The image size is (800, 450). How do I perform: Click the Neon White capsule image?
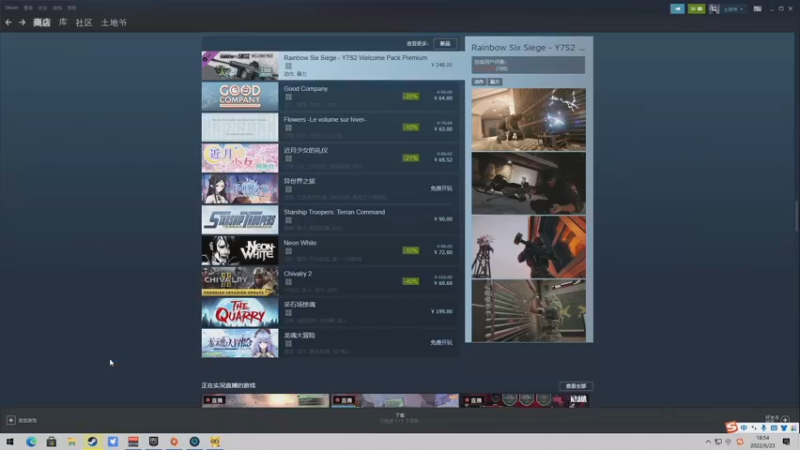[240, 250]
